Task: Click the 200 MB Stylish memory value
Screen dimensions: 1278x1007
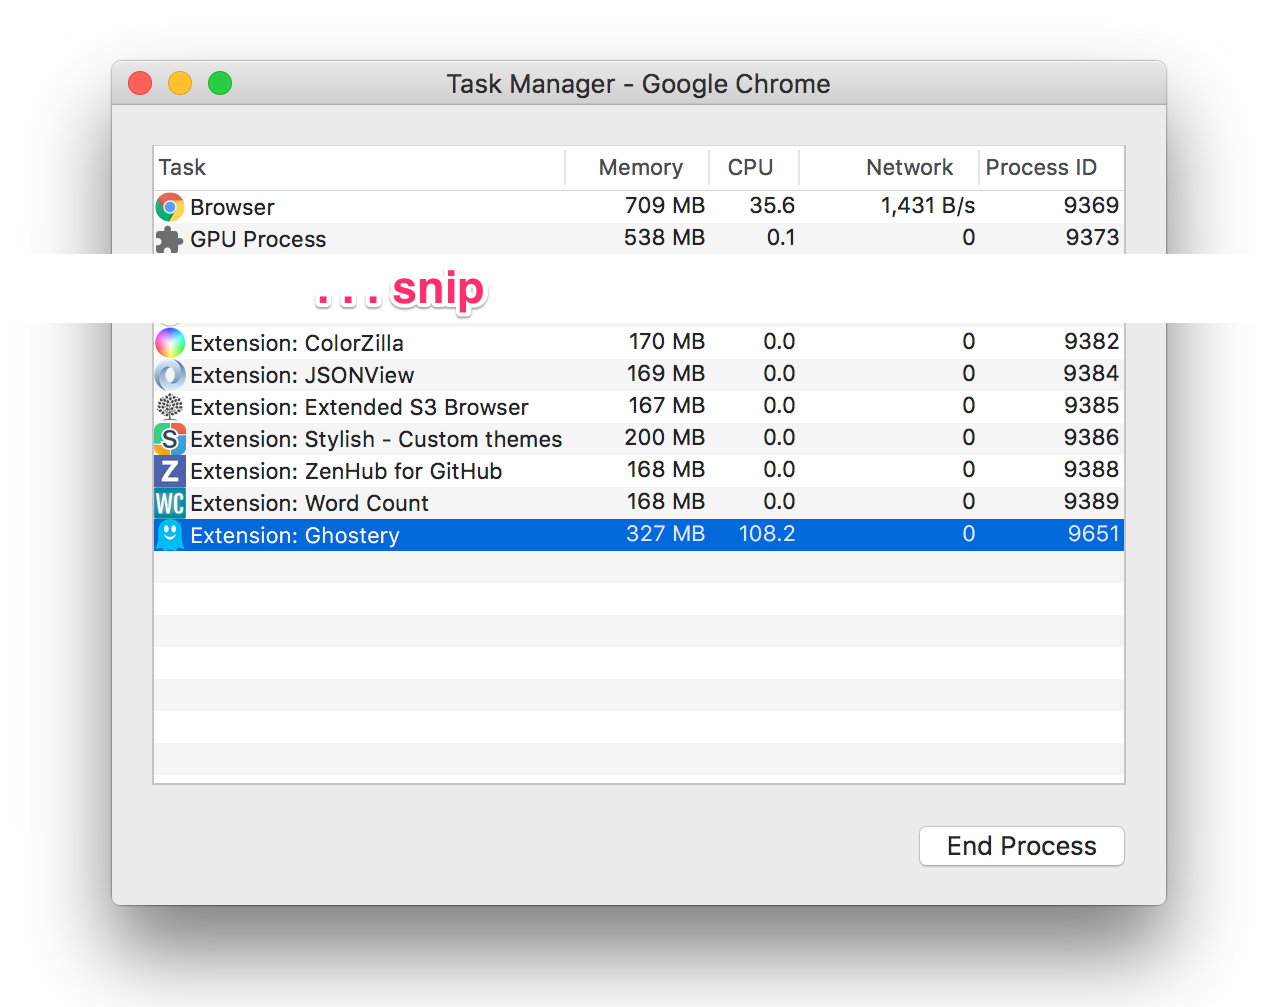Action: (x=665, y=438)
